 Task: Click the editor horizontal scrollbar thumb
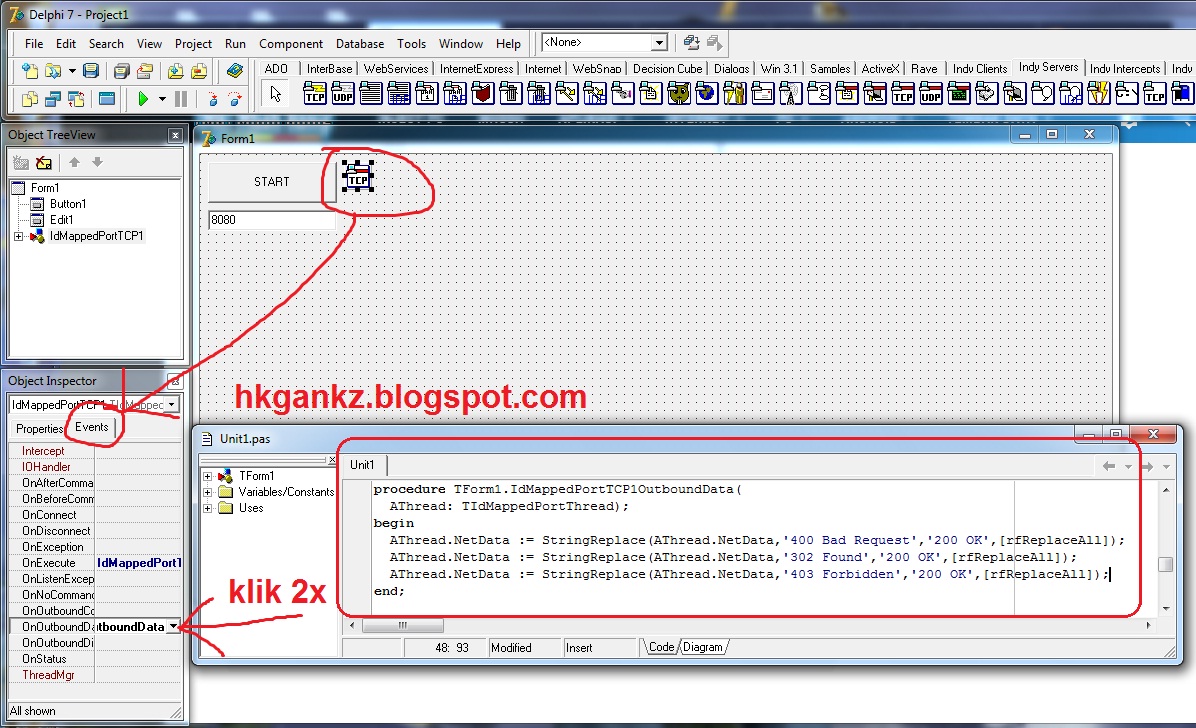click(403, 626)
